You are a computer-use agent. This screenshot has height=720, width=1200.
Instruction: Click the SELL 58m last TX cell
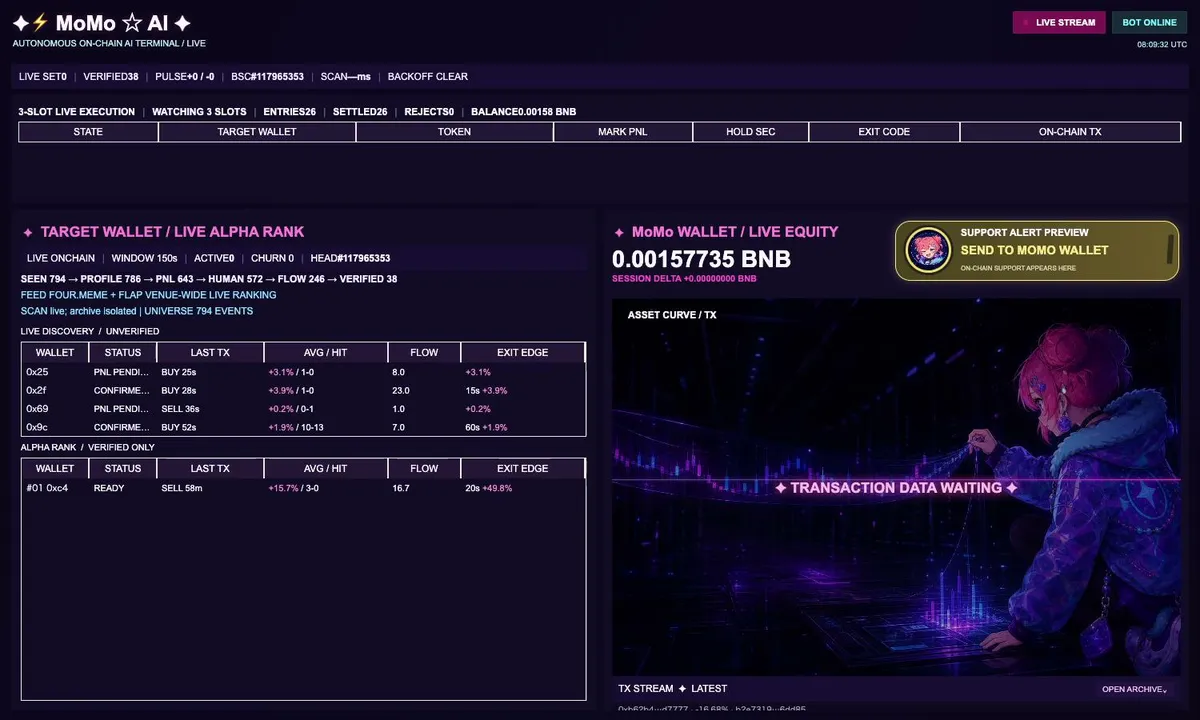pyautogui.click(x=182, y=488)
